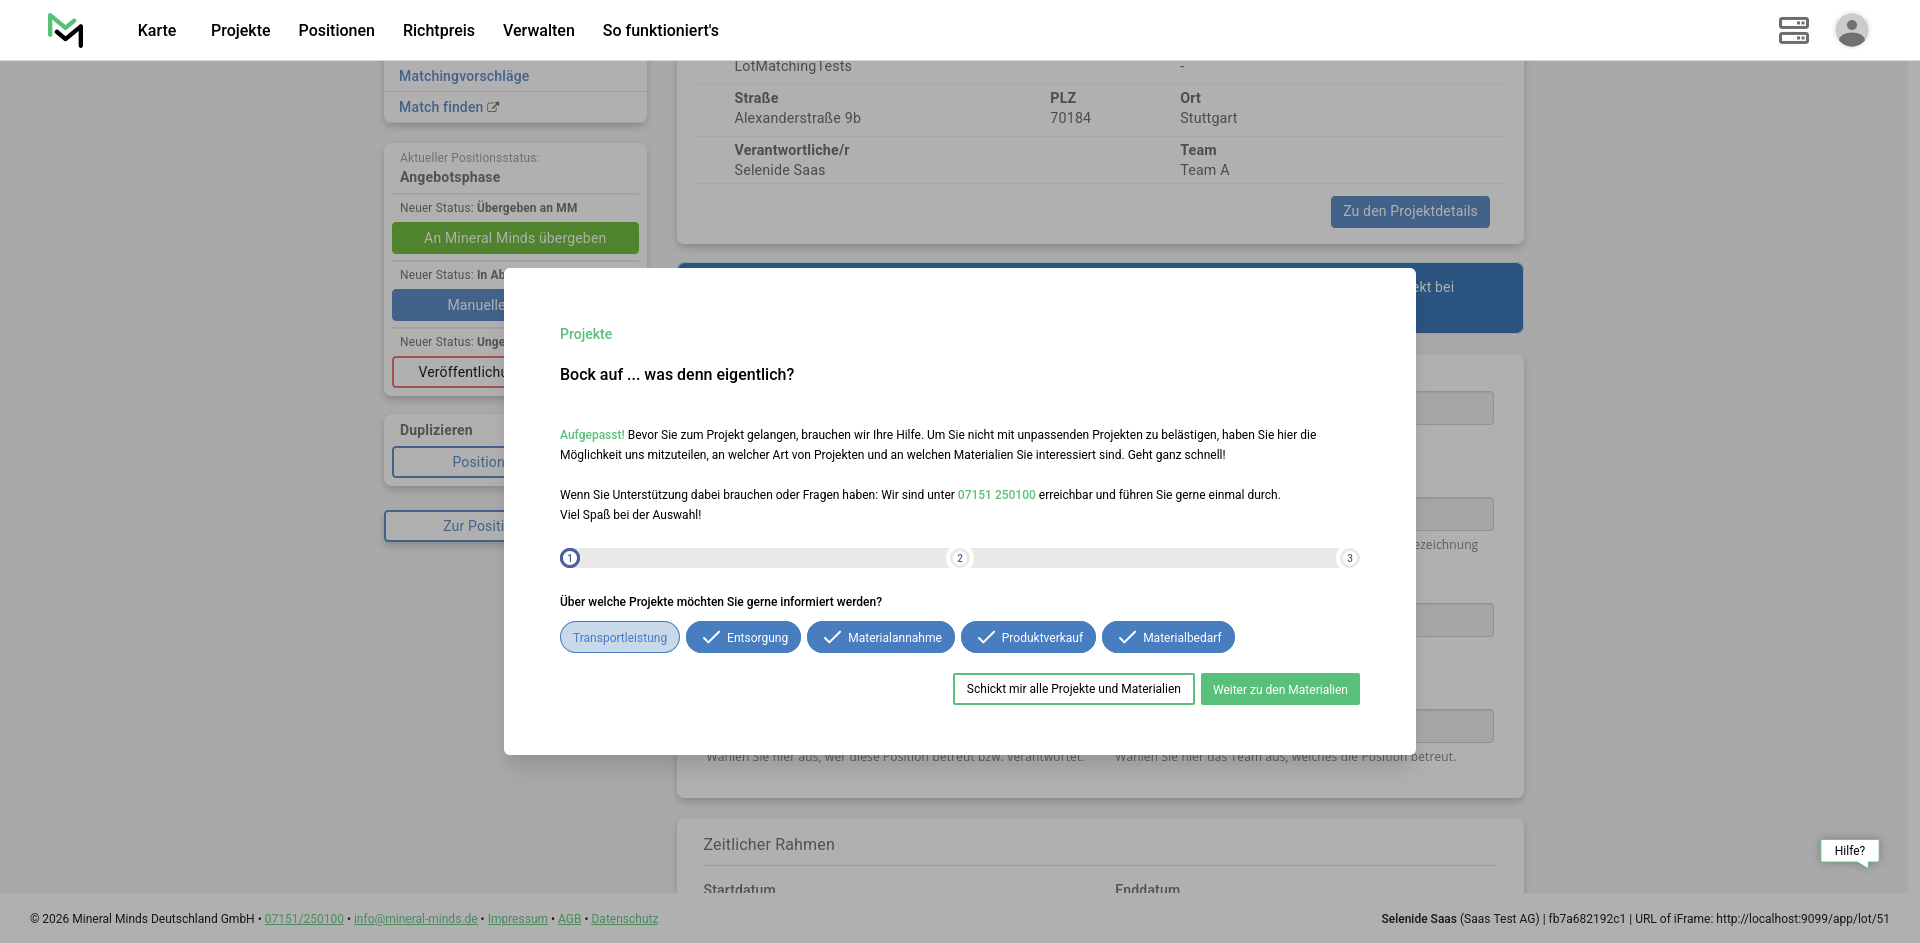Toggle off the Materialbedarf chip
Viewport: 1920px width, 943px height.
1168,638
